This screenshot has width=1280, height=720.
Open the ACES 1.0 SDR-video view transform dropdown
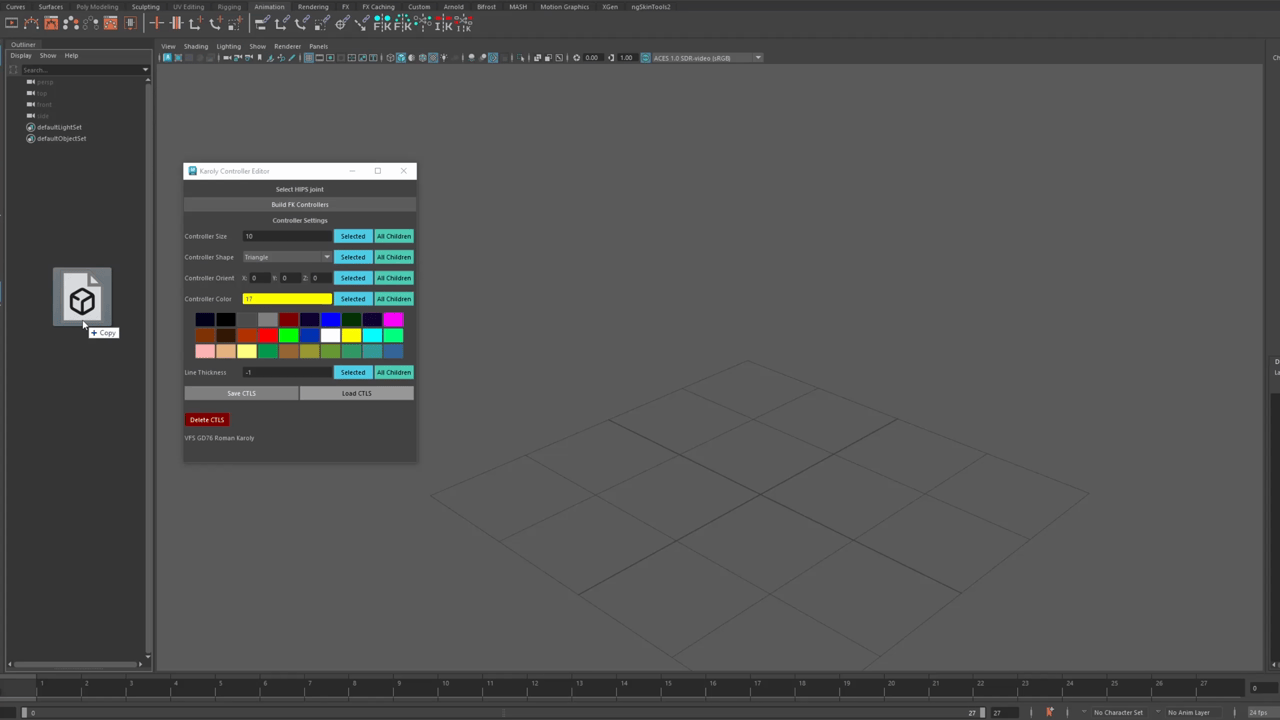click(x=707, y=58)
